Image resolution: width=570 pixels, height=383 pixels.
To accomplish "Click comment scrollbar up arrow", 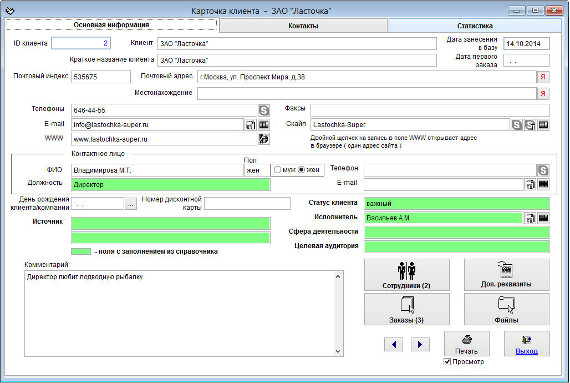I will [338, 277].
